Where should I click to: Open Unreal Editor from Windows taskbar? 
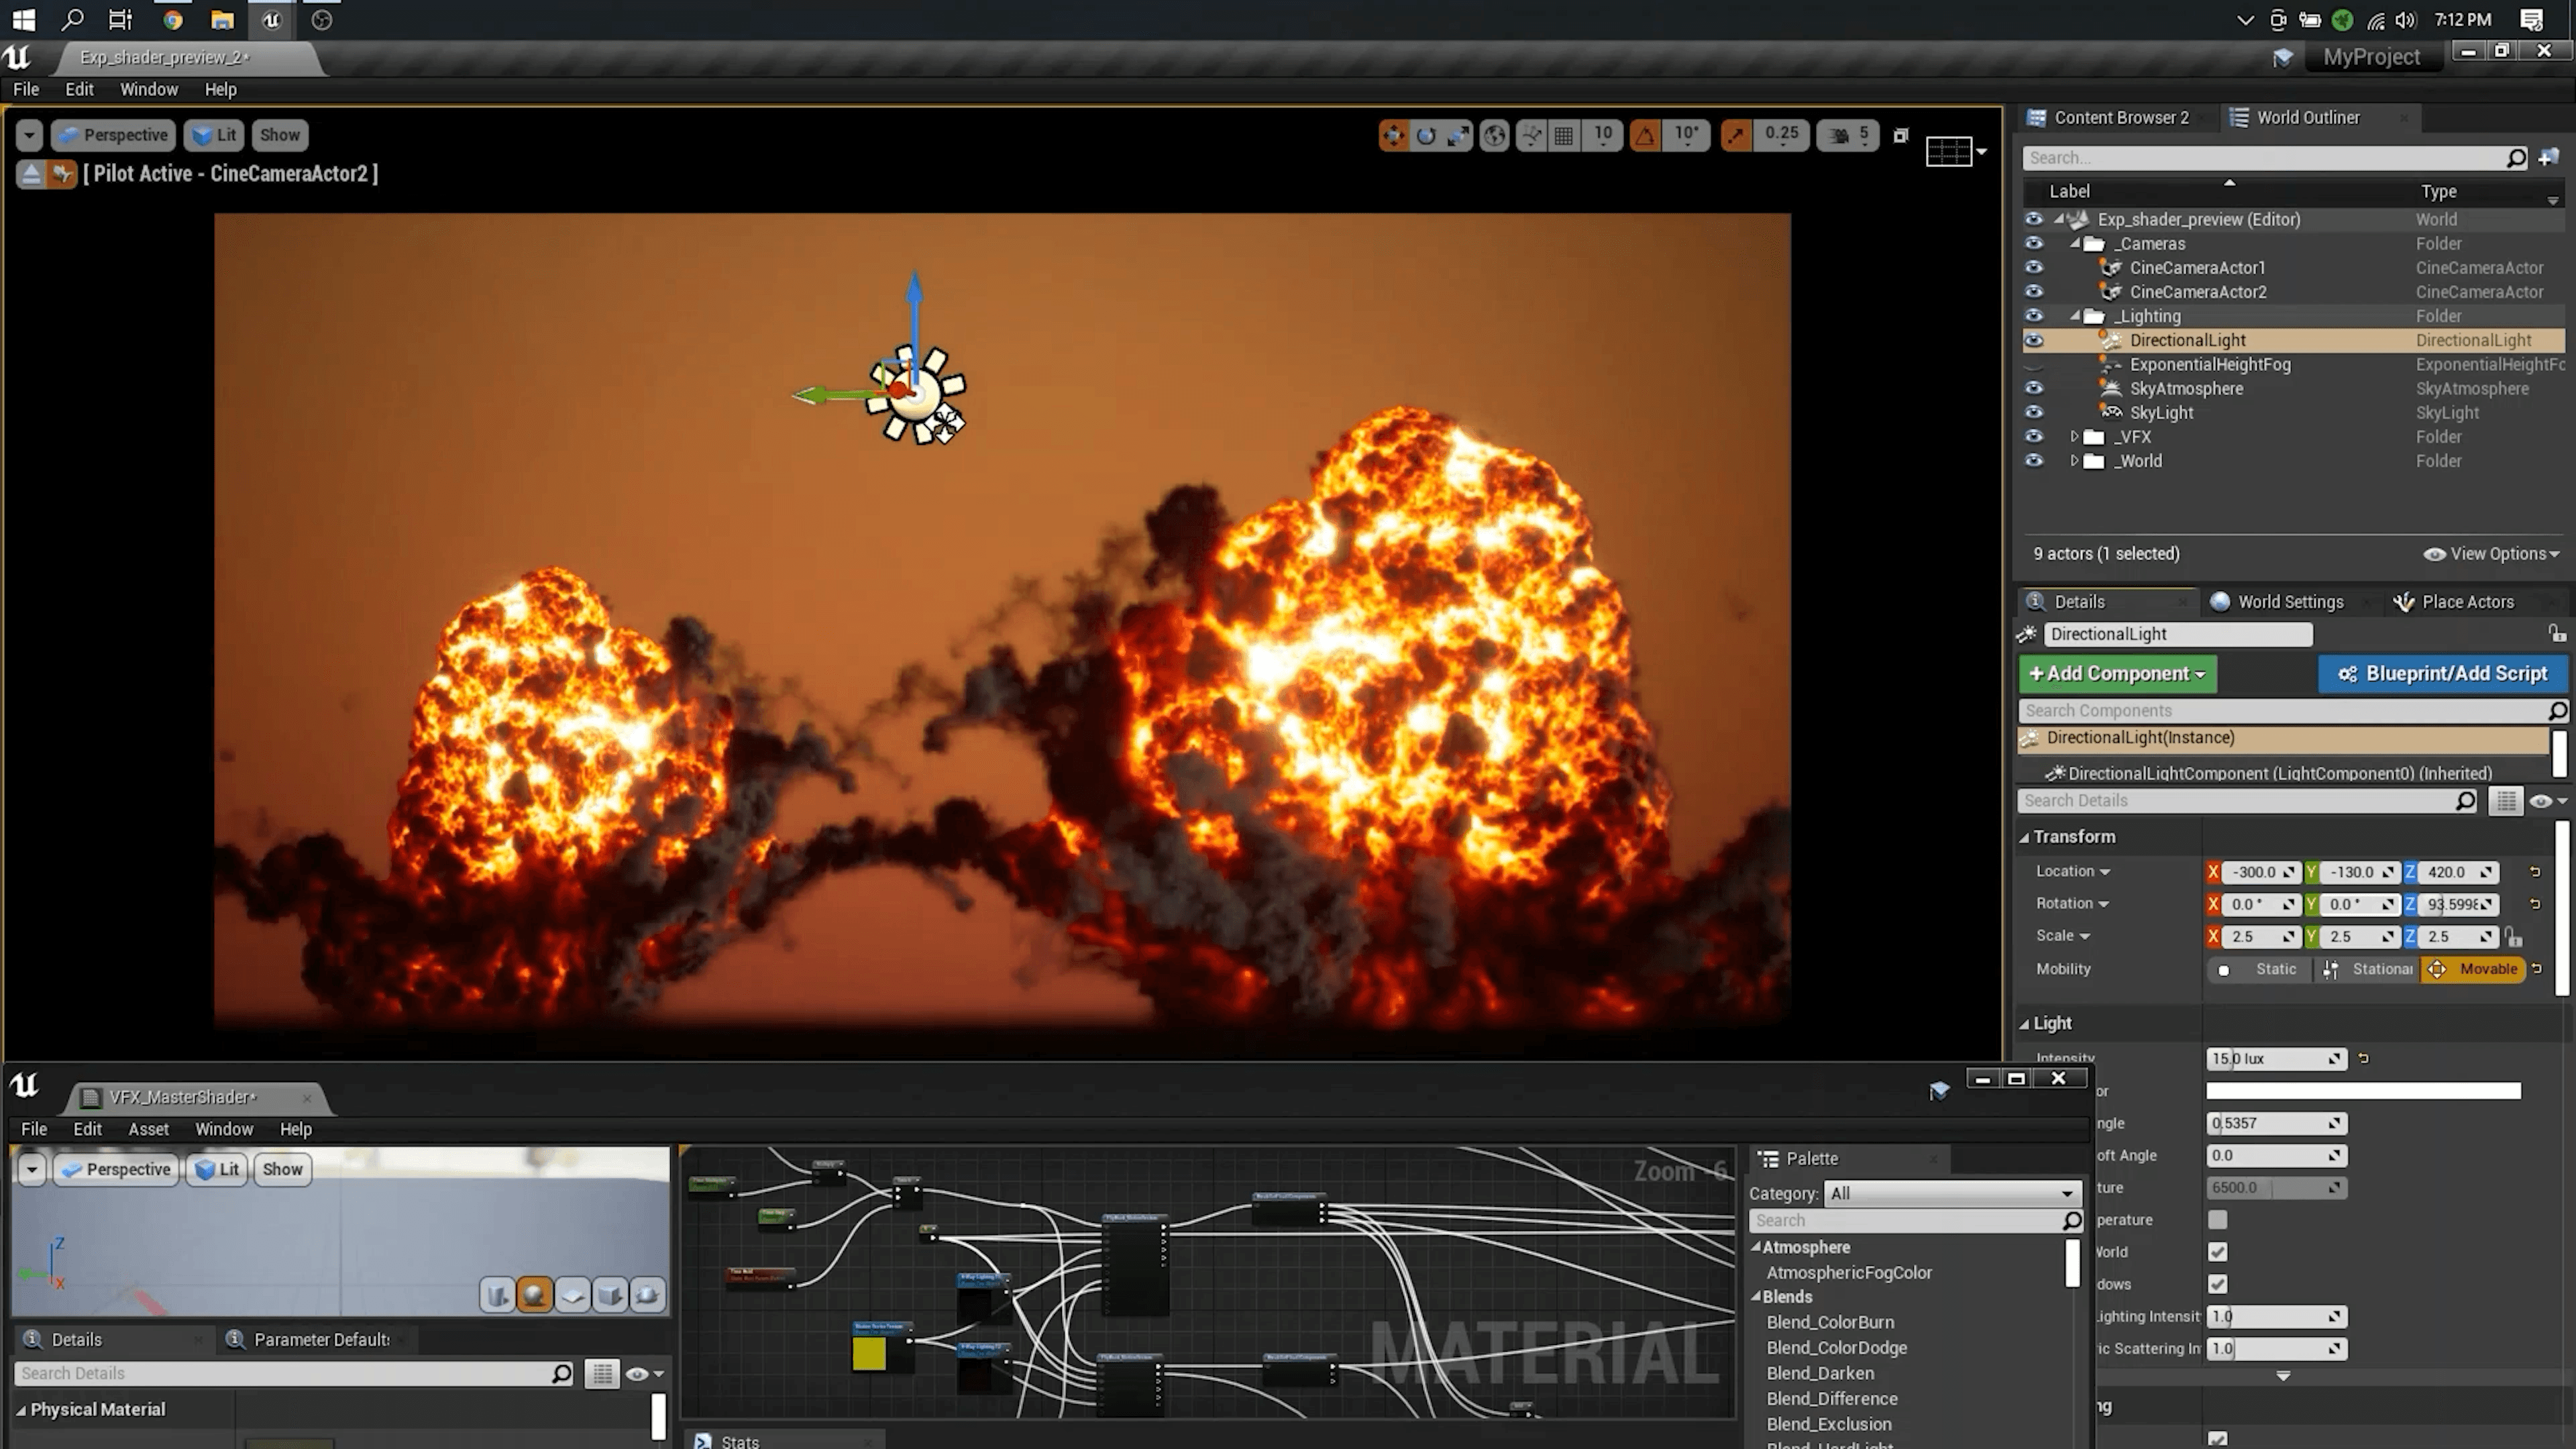pyautogui.click(x=271, y=20)
